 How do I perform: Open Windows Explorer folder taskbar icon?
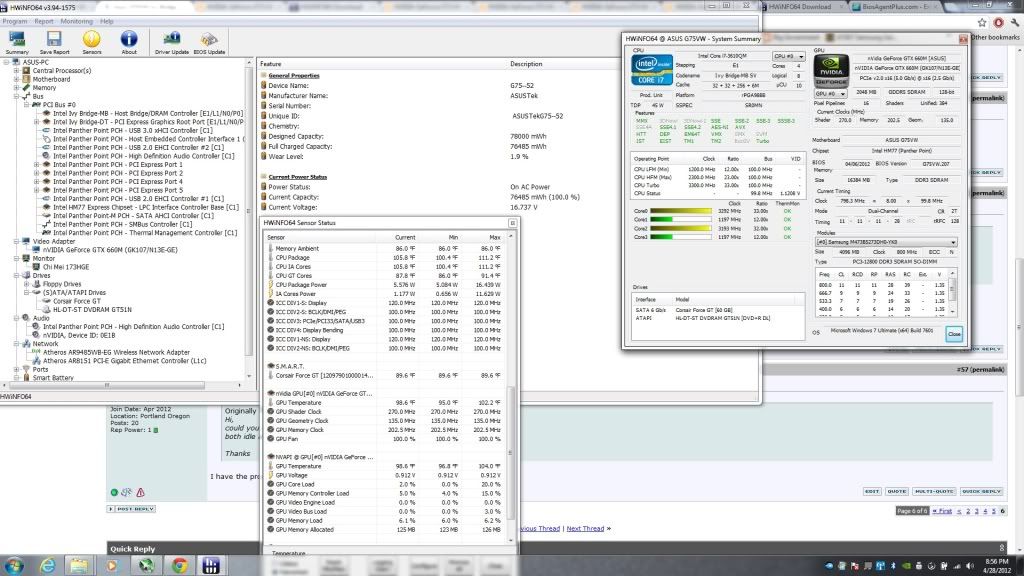[79, 566]
